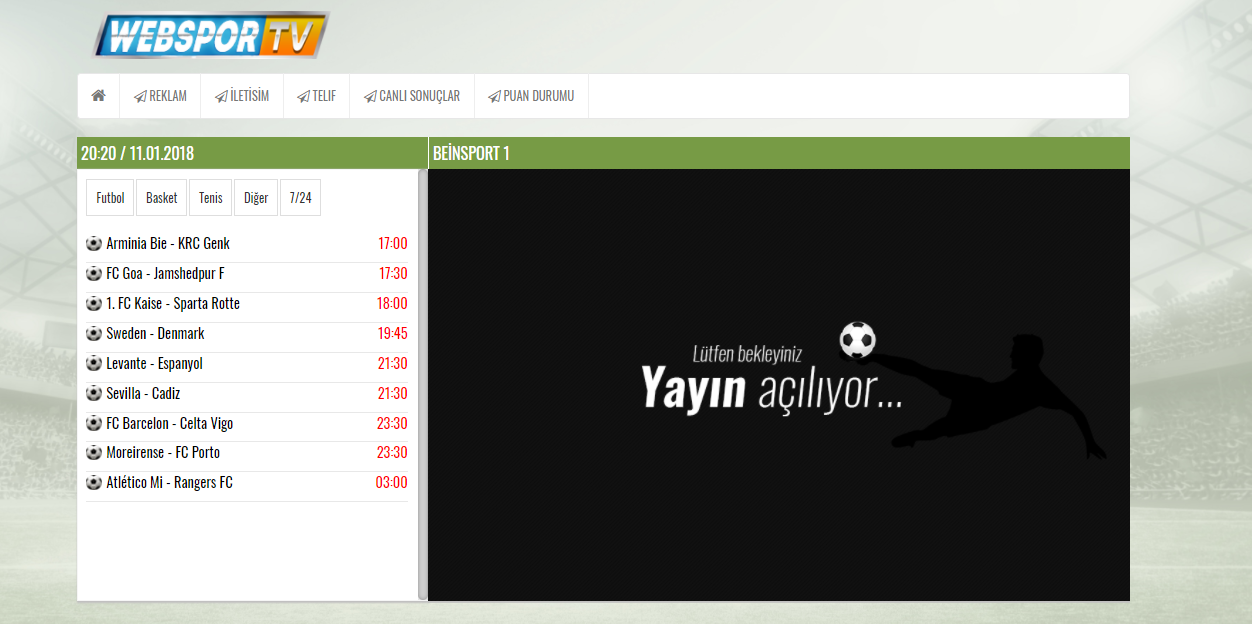Open the FC Goa - Jamshedpur F stream

tap(165, 273)
